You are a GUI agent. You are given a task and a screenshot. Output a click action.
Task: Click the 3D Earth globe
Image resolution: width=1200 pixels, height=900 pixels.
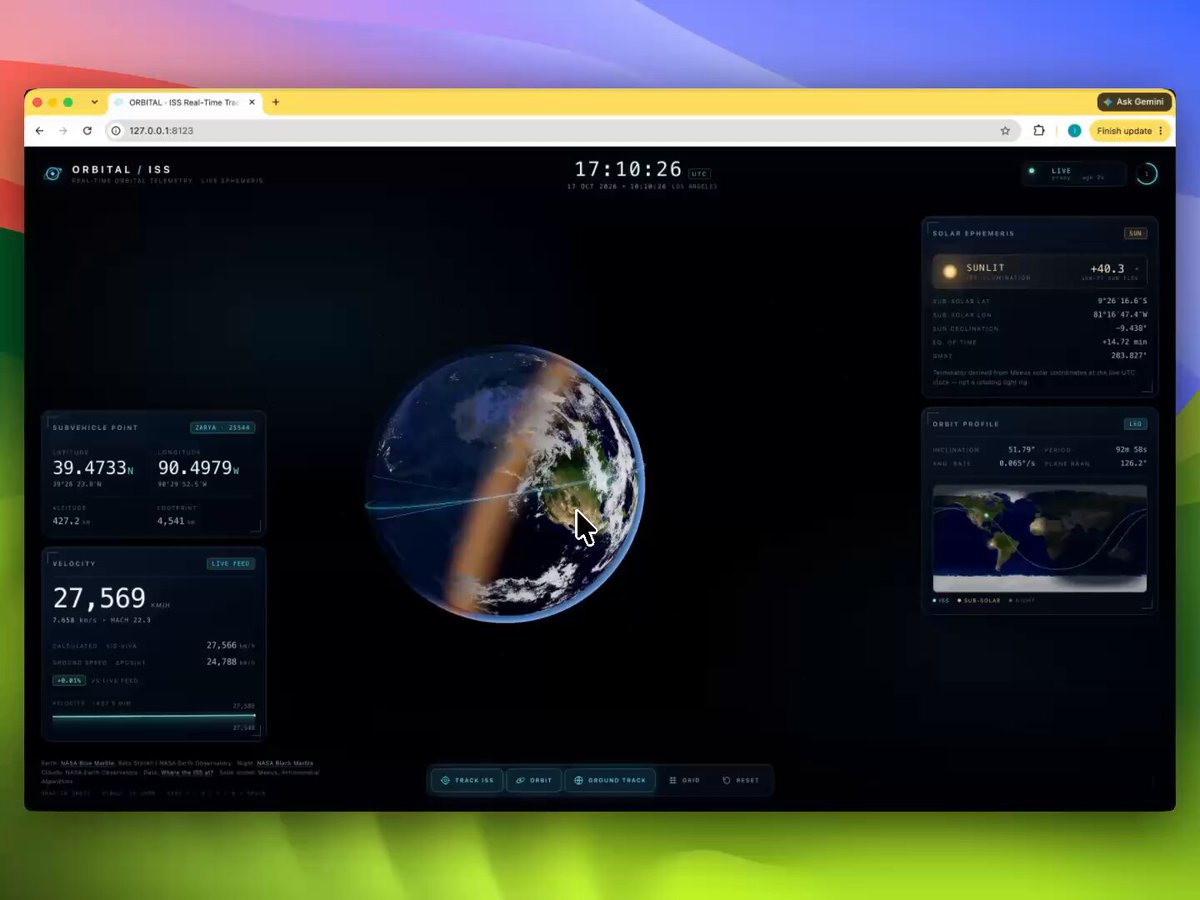tap(505, 484)
